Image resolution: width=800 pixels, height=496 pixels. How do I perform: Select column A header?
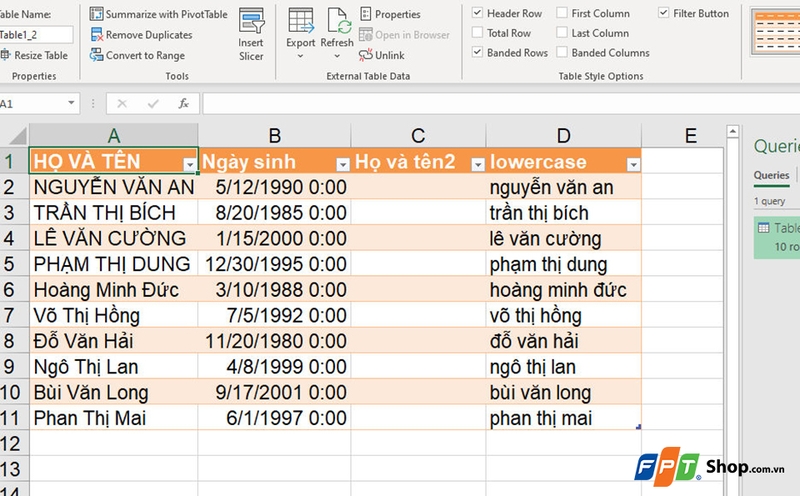(x=114, y=136)
